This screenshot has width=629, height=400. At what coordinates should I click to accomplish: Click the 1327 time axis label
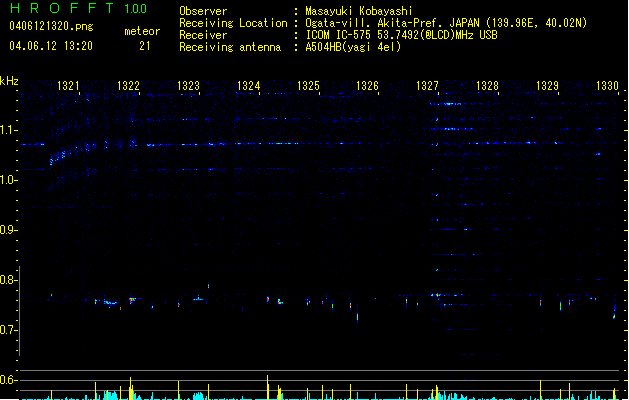(x=427, y=86)
